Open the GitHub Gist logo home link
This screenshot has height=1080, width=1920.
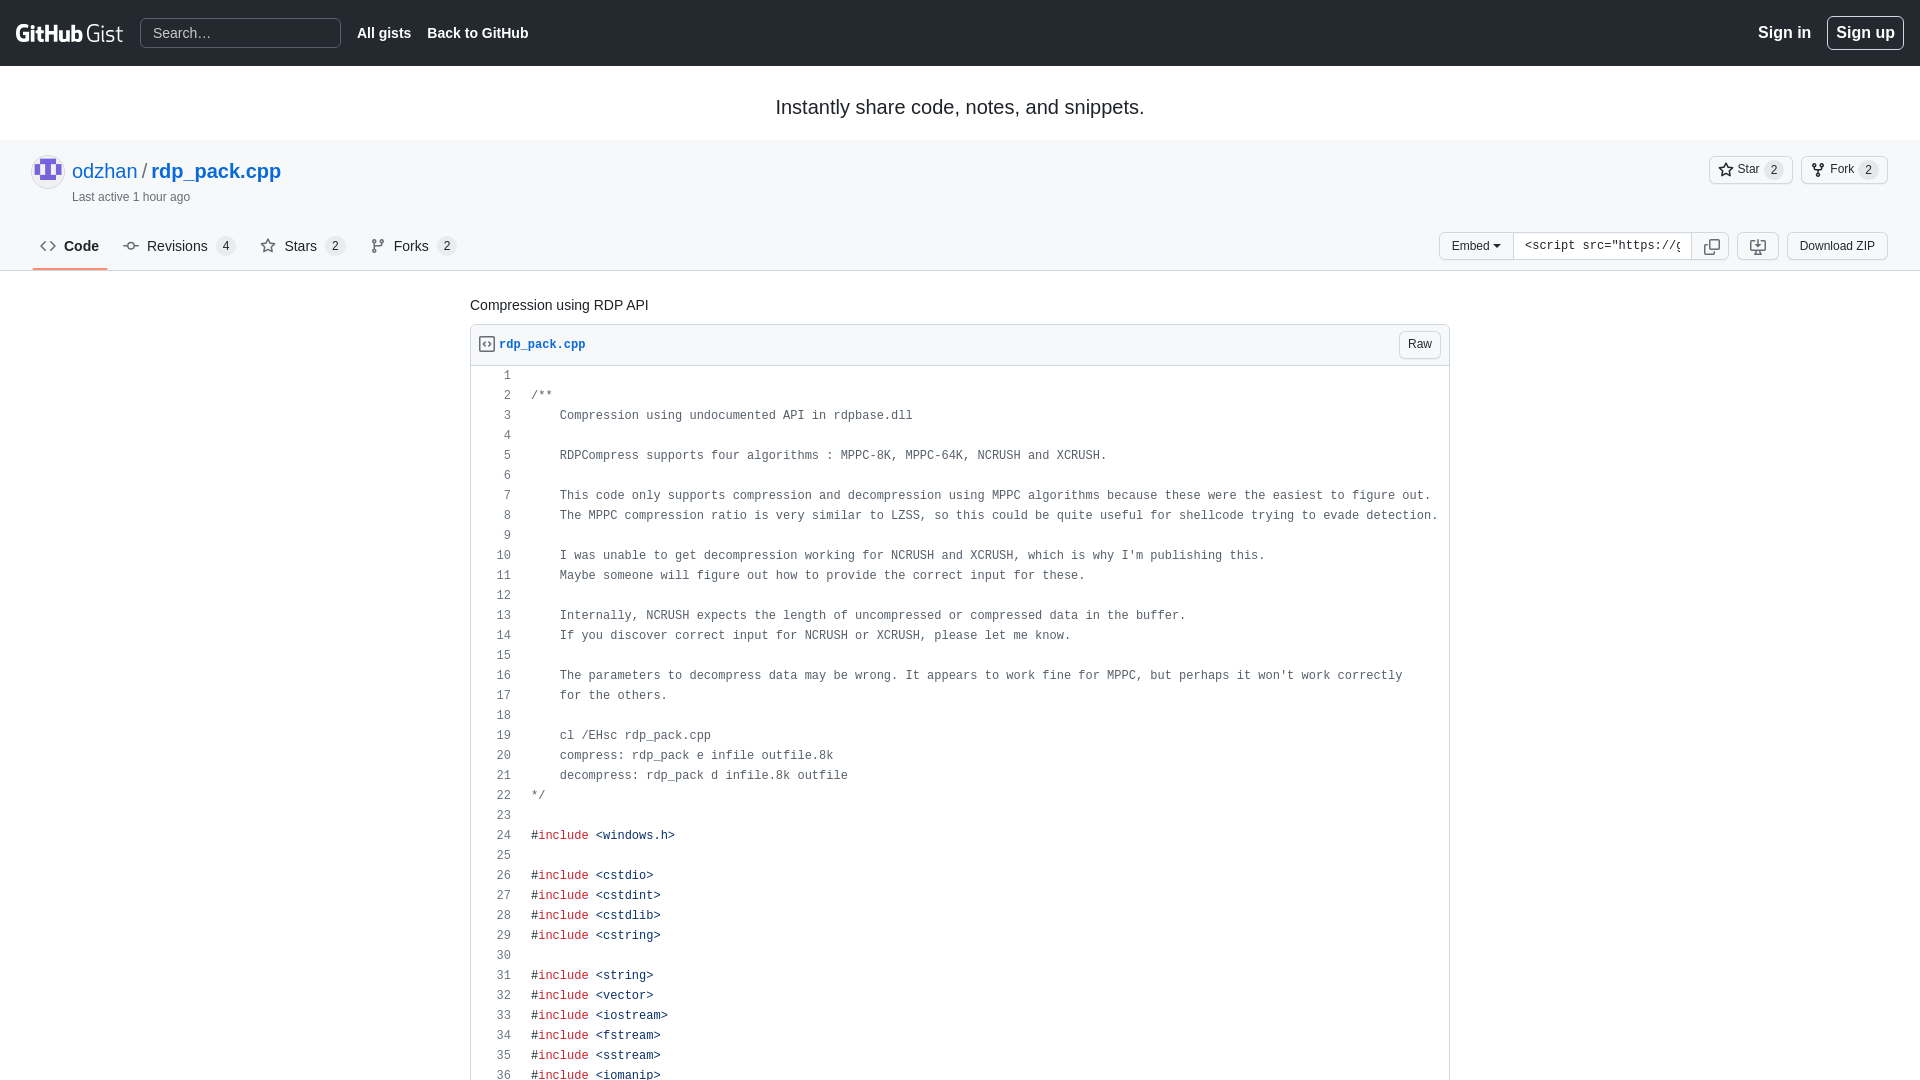[x=69, y=33]
